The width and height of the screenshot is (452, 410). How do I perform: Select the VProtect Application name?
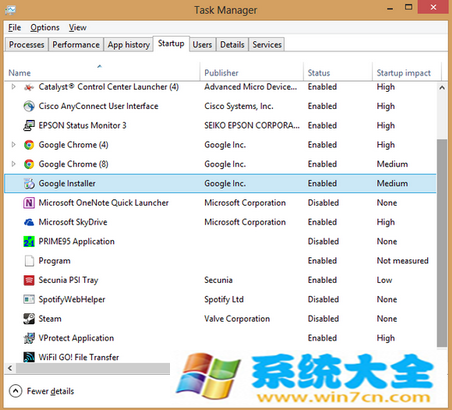(76, 338)
